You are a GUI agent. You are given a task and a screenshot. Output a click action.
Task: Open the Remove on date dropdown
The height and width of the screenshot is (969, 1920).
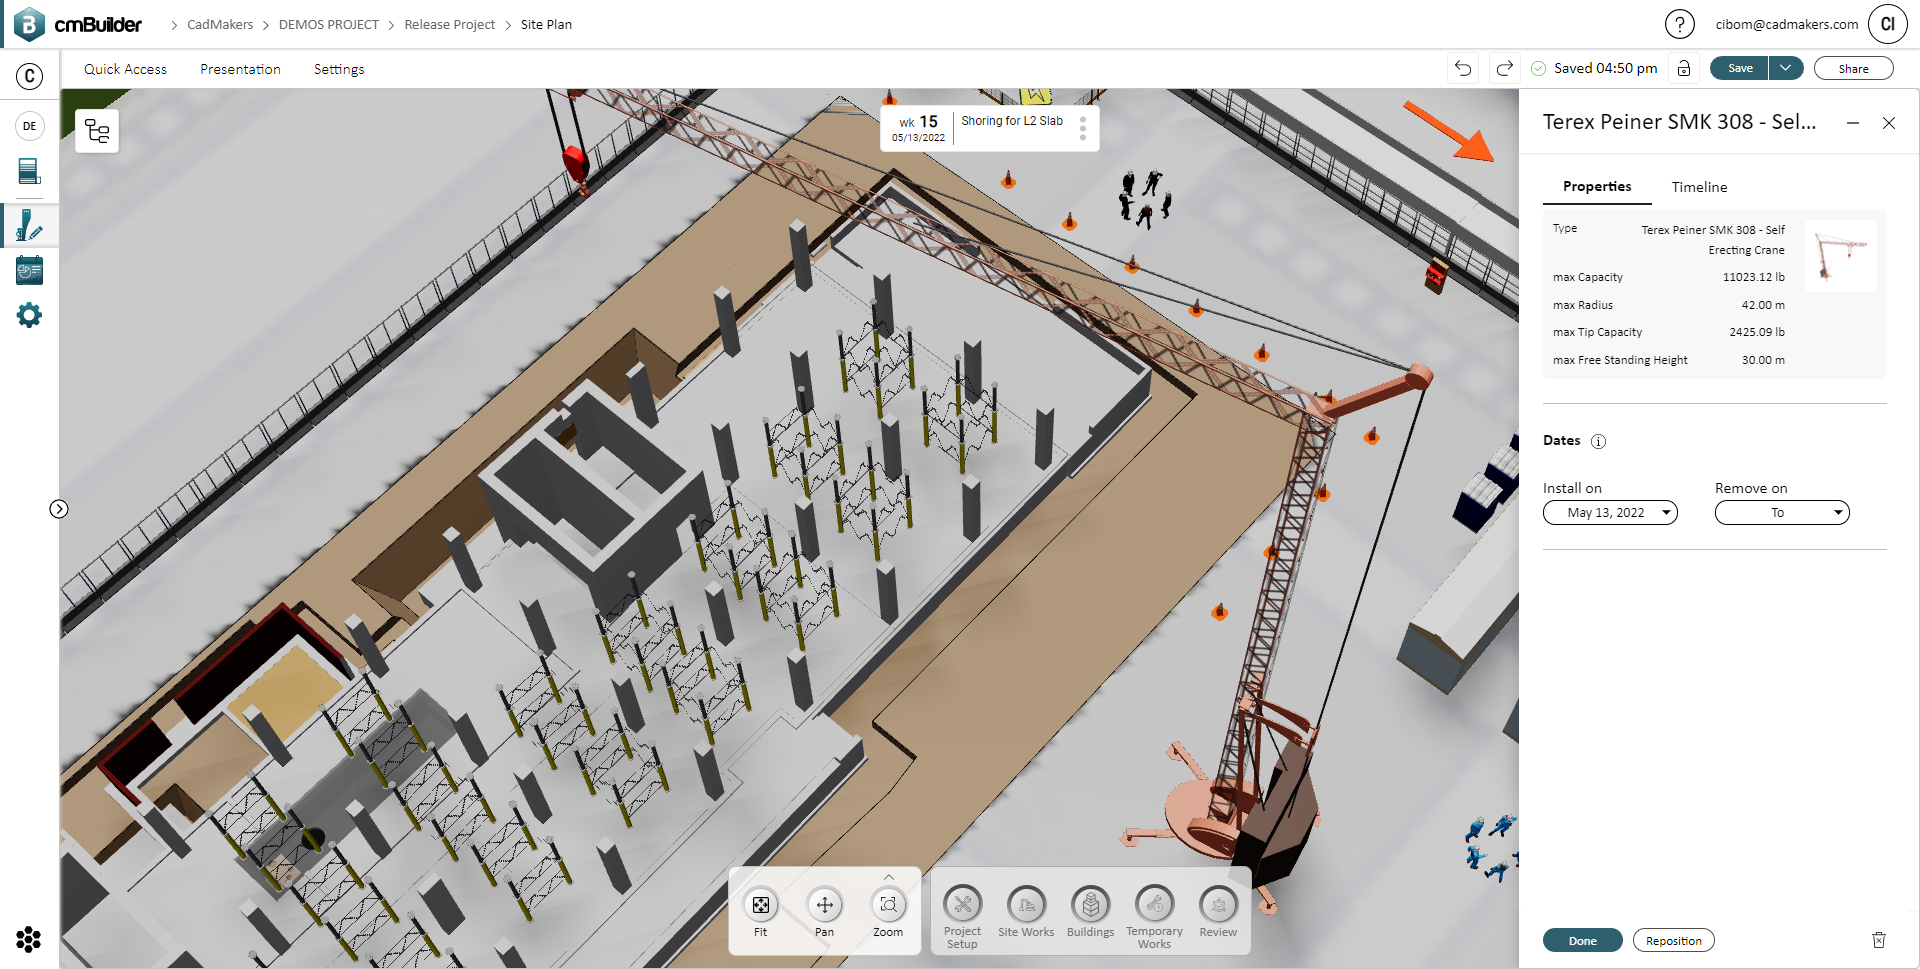tap(1782, 513)
